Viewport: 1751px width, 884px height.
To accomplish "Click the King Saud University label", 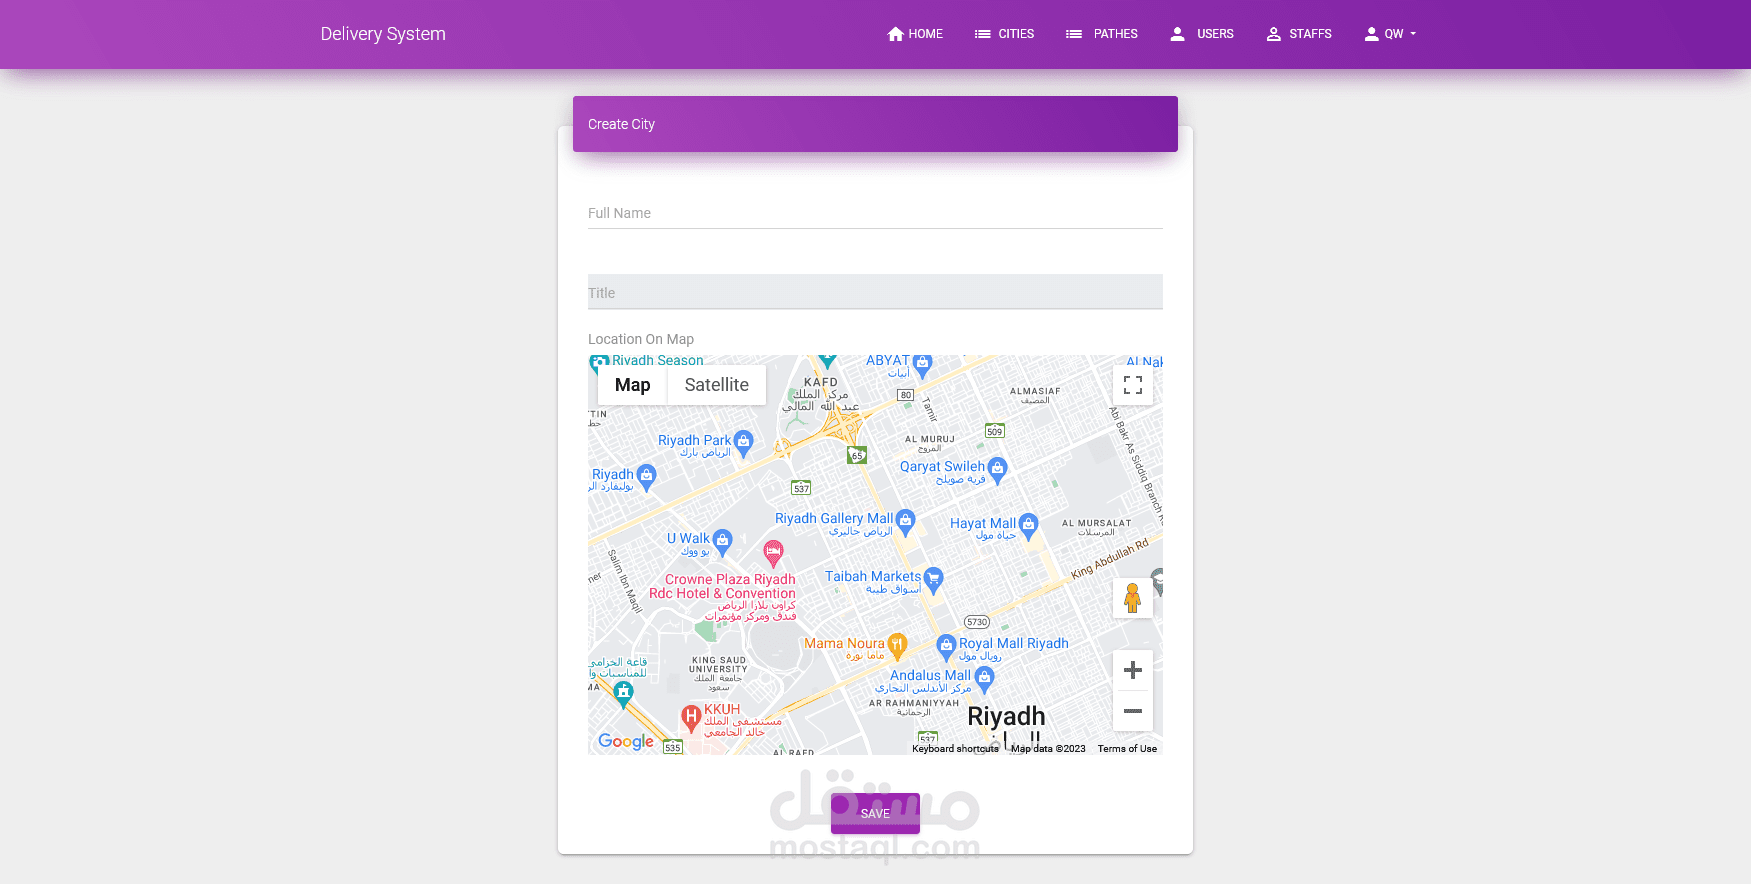I will coord(718,665).
